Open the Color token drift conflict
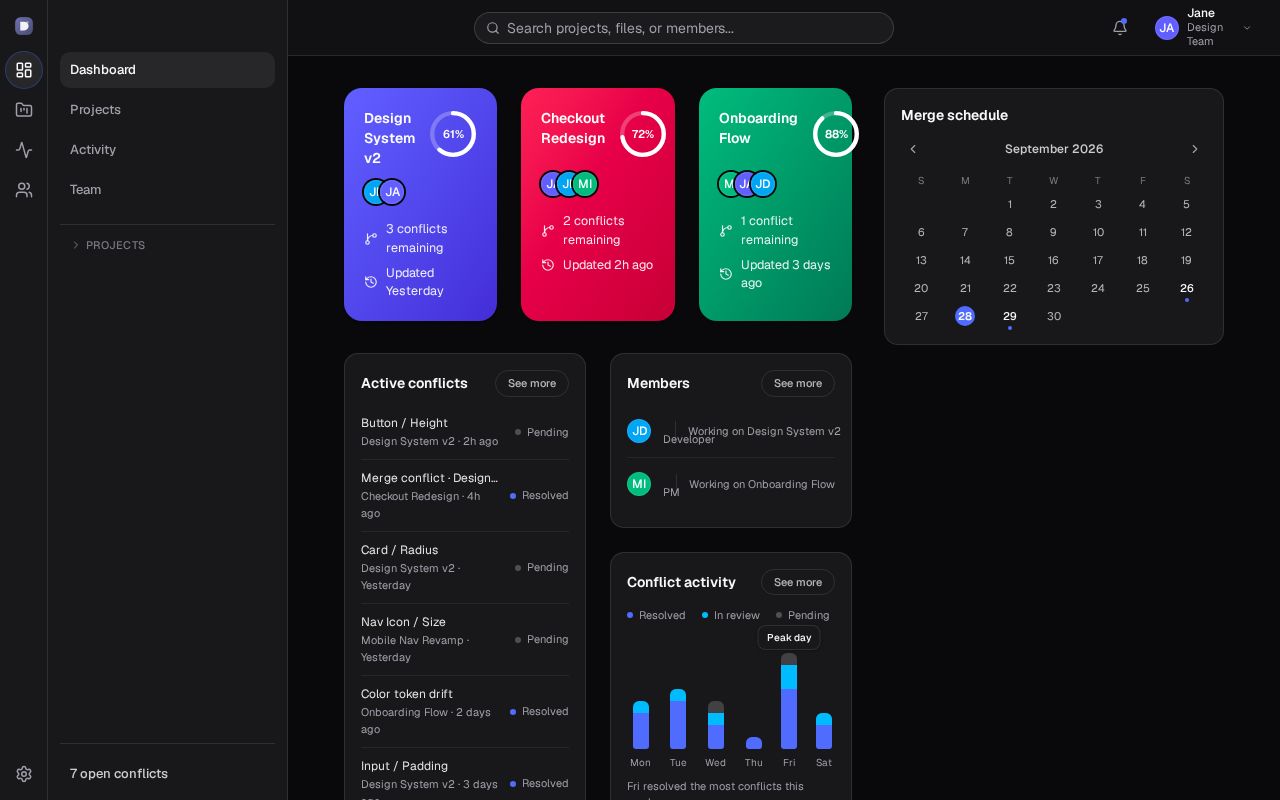 465,711
